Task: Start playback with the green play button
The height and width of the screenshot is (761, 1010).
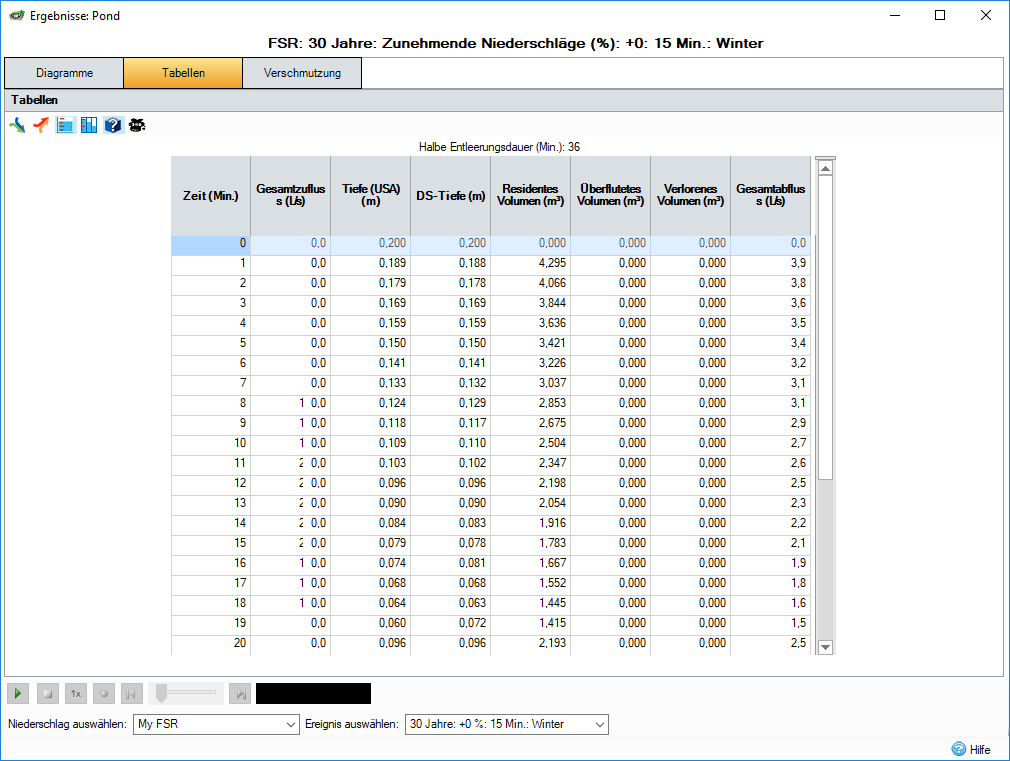Action: pyautogui.click(x=18, y=693)
